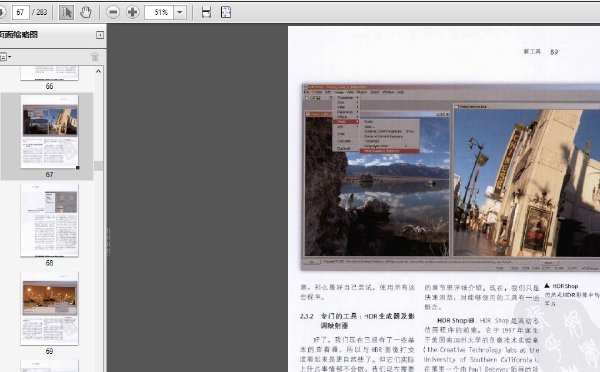The image size is (600, 372).
Task: Click the page label 68
Action: (49, 263)
